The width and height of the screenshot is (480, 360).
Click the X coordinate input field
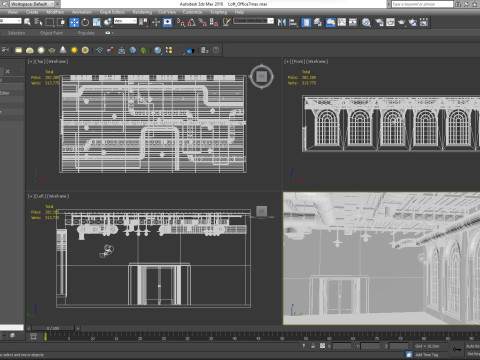pyautogui.click(x=342, y=346)
